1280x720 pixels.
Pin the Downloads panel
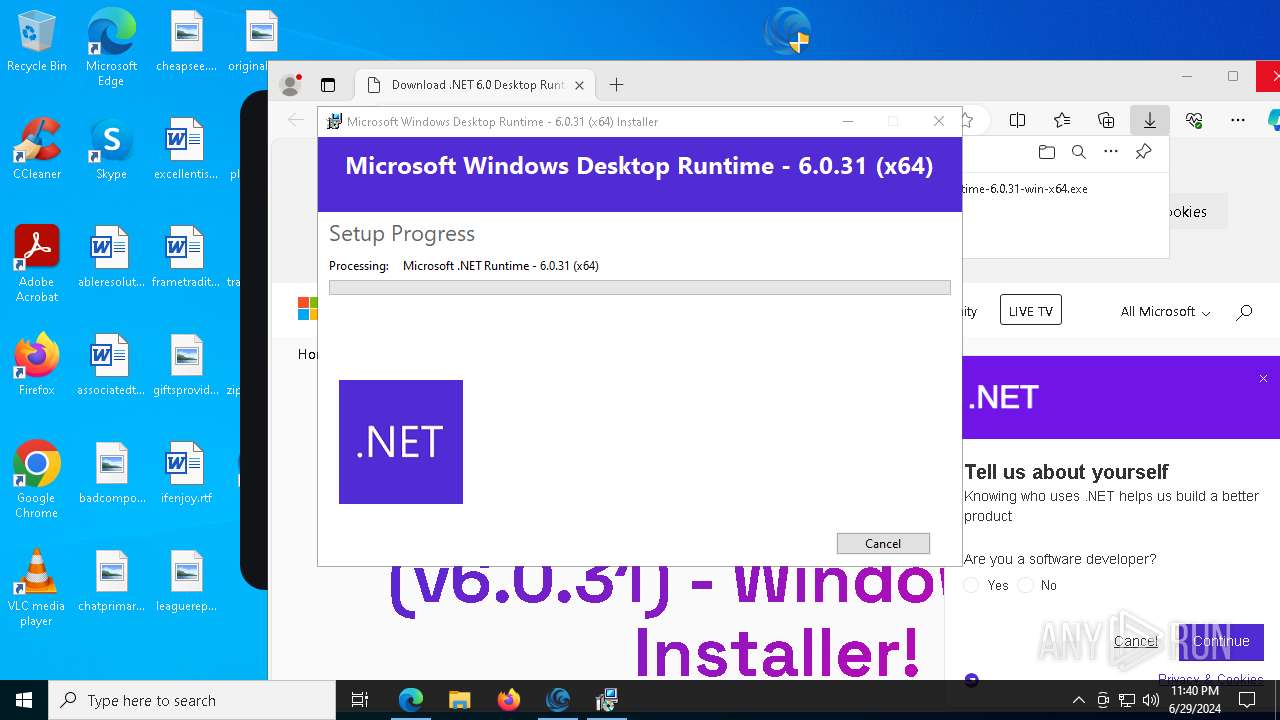(1143, 152)
